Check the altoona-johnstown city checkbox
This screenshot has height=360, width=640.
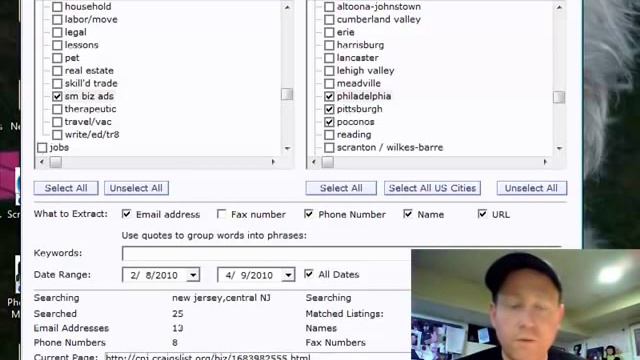[x=329, y=7]
